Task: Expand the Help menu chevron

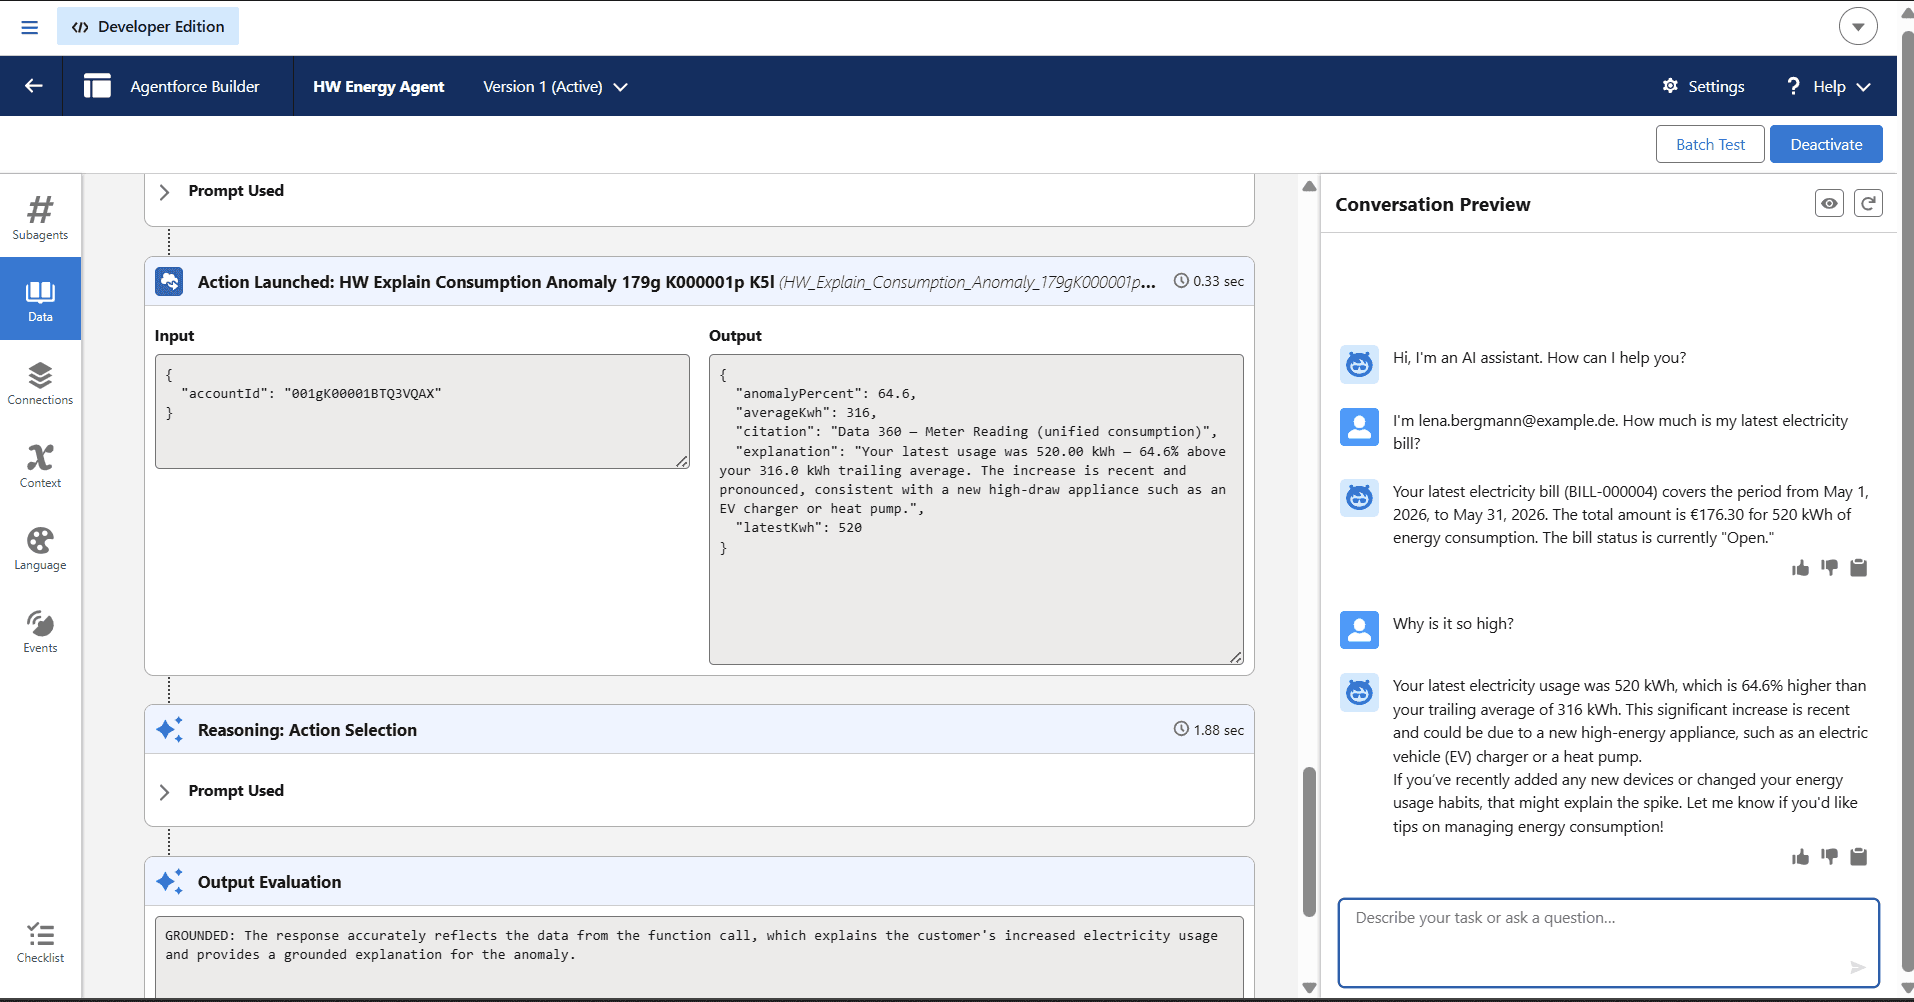Action: (1863, 87)
